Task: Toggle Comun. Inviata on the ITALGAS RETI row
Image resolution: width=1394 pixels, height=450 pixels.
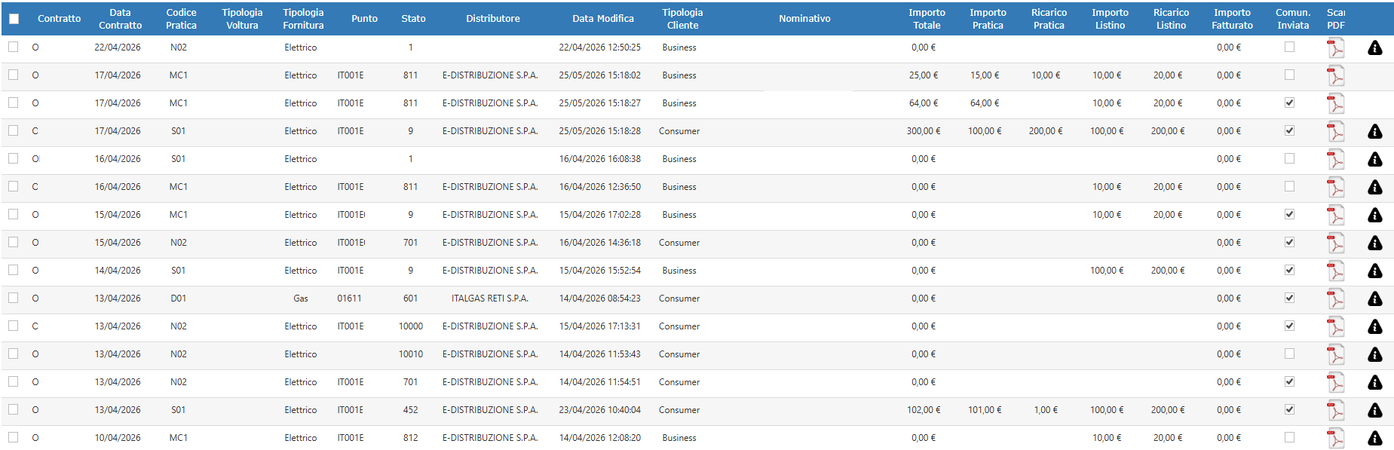Action: click(x=1289, y=298)
